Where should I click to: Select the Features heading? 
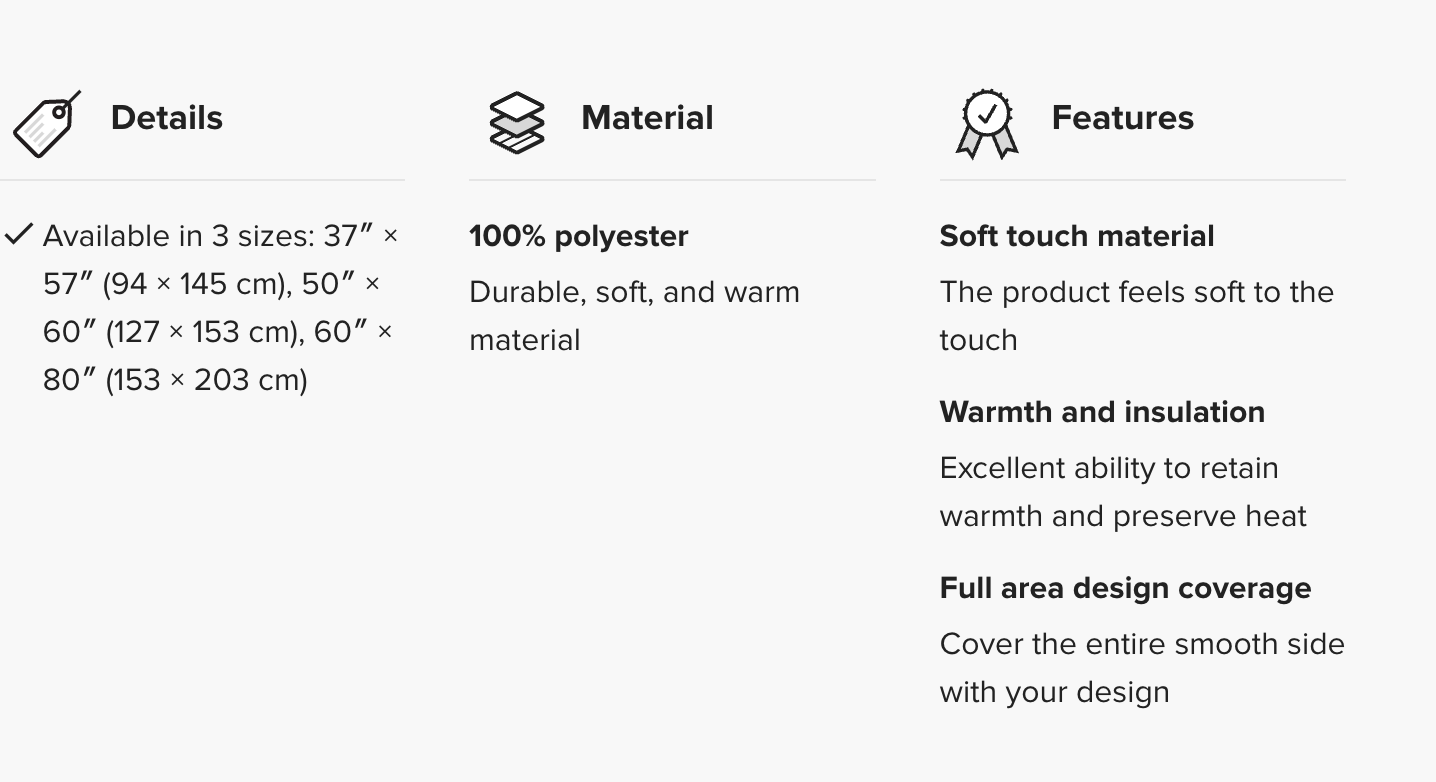[1122, 118]
